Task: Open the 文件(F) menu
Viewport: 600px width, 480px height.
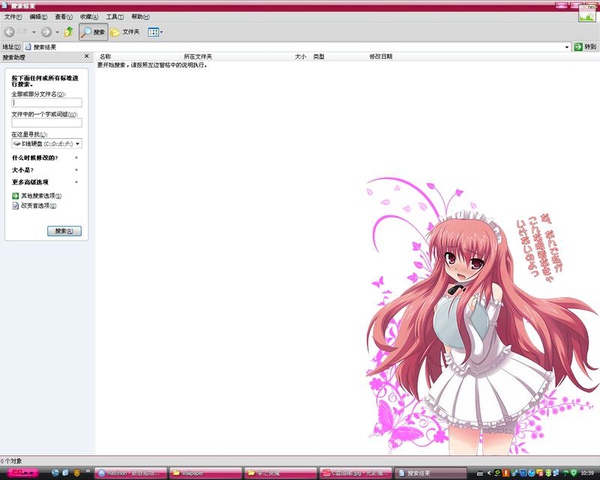Action: coord(13,17)
